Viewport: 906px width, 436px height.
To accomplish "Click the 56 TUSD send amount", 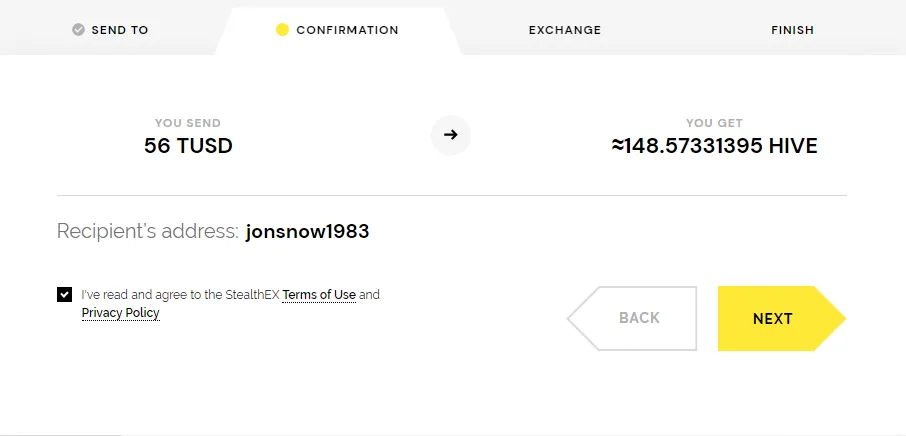I will tap(188, 146).
